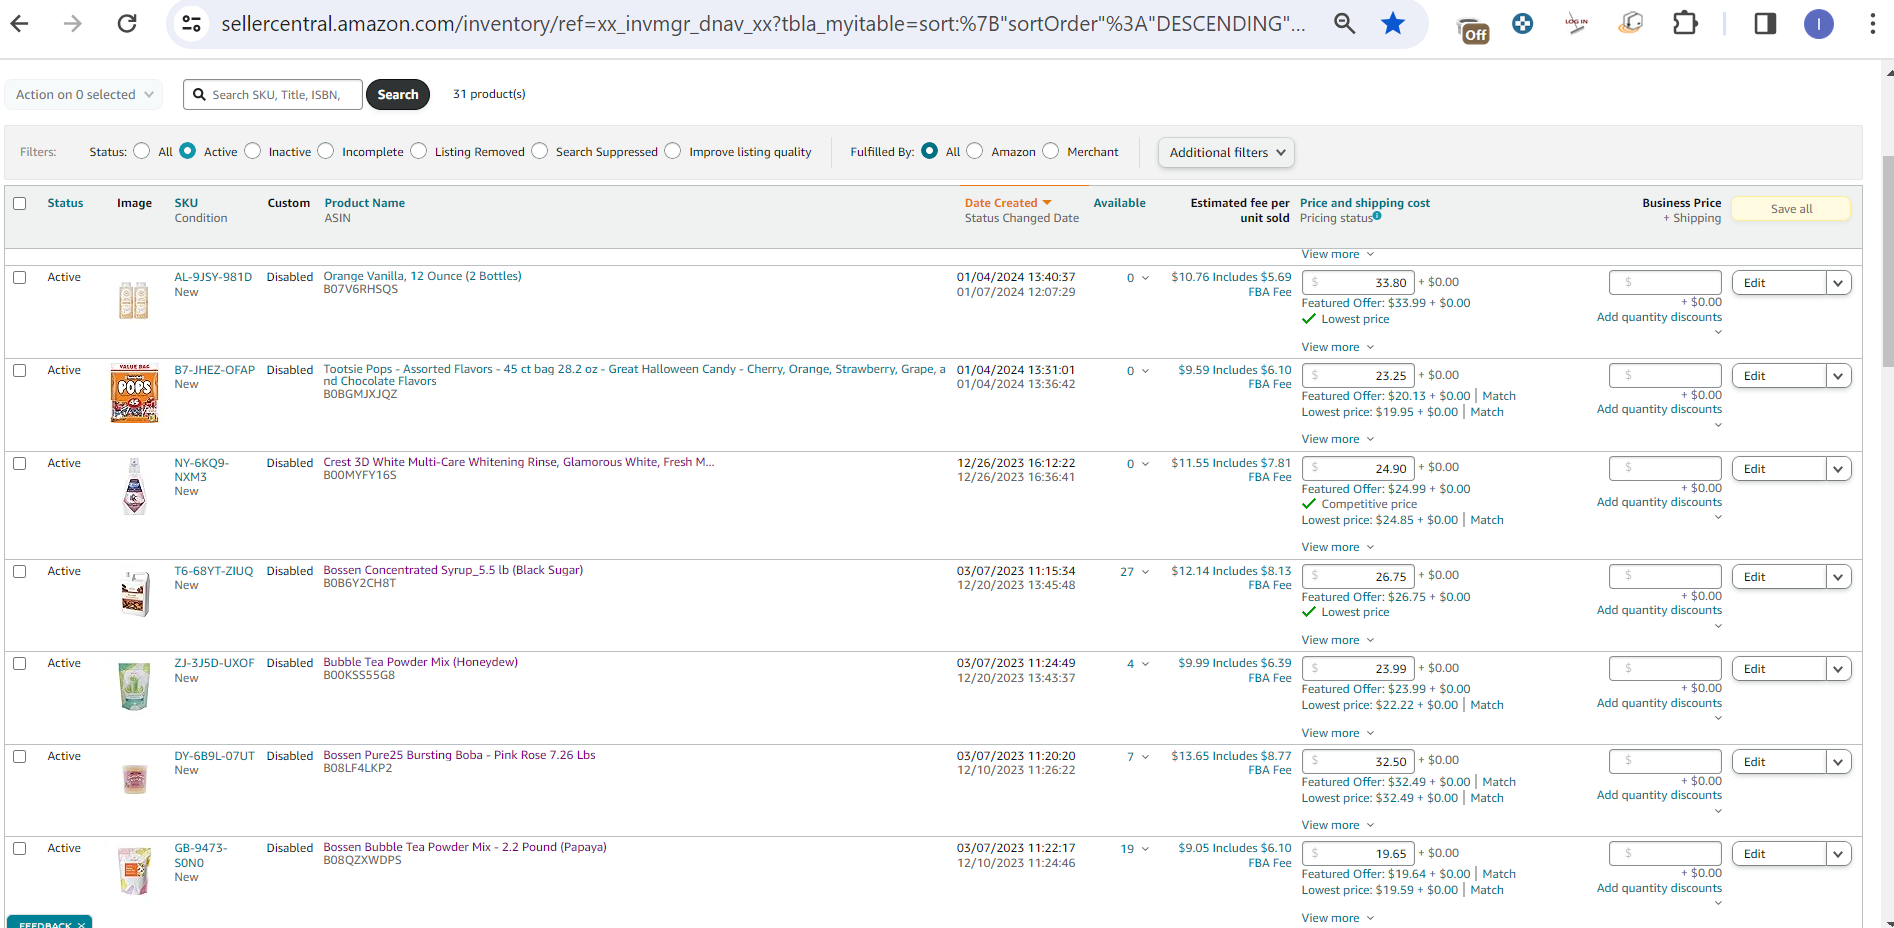Open site information icon in address bar
Screen dimensions: 1894x928
pyautogui.click(x=191, y=23)
